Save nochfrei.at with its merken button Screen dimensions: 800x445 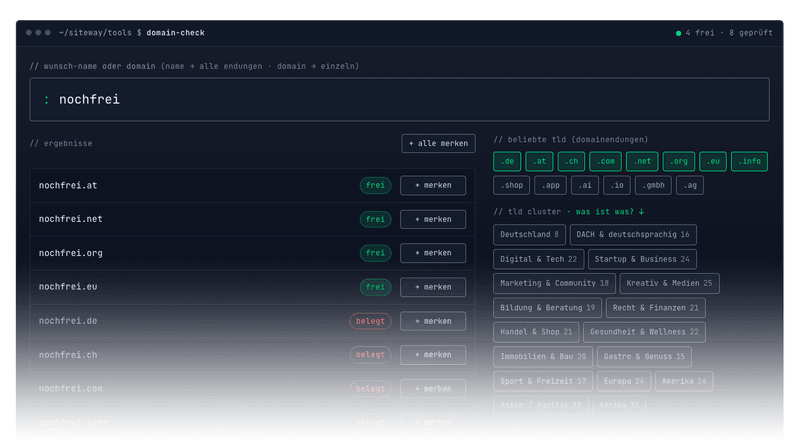pos(433,185)
